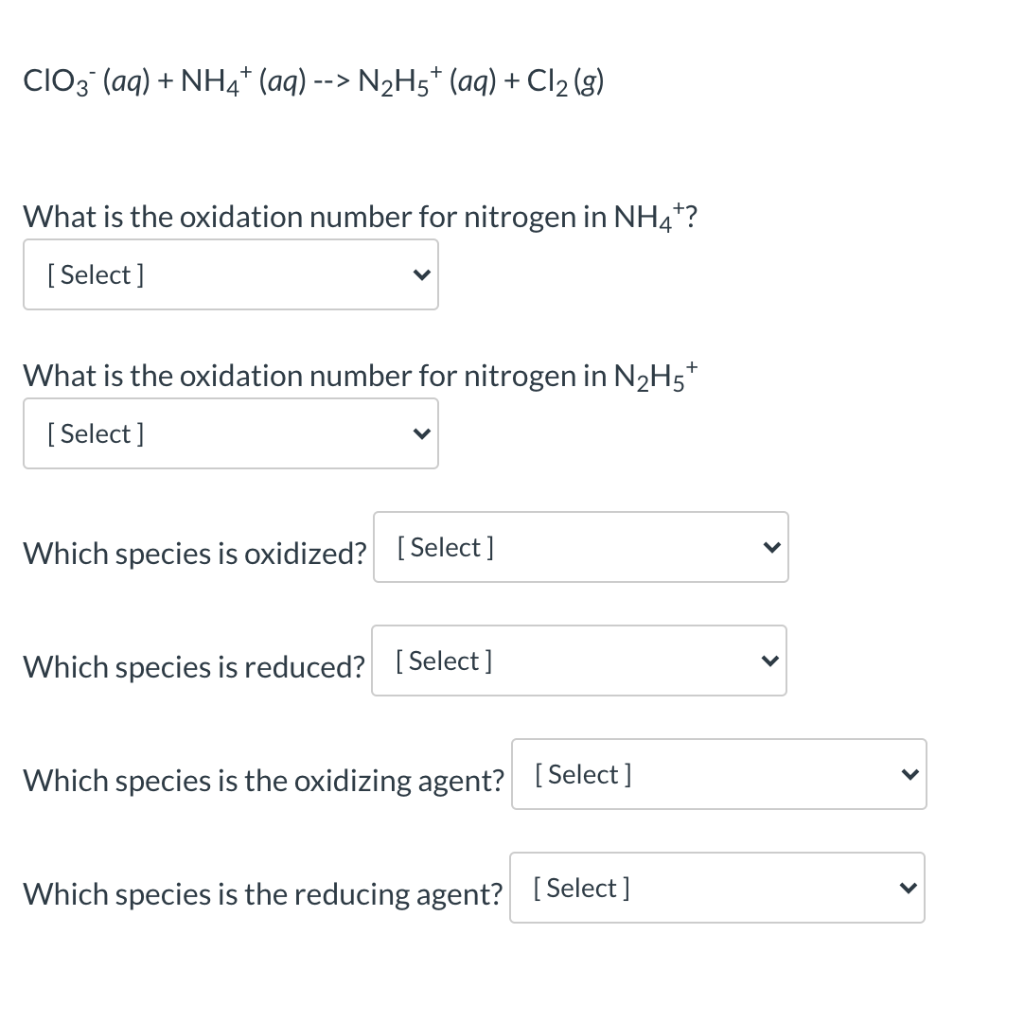Click the chevron on the first oxidation dropdown
The height and width of the screenshot is (1022, 1024).
[x=421, y=274]
